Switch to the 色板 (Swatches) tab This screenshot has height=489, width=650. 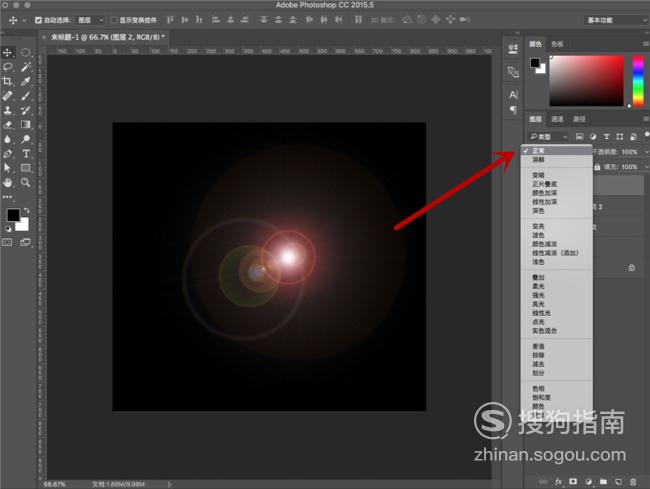tap(557, 44)
